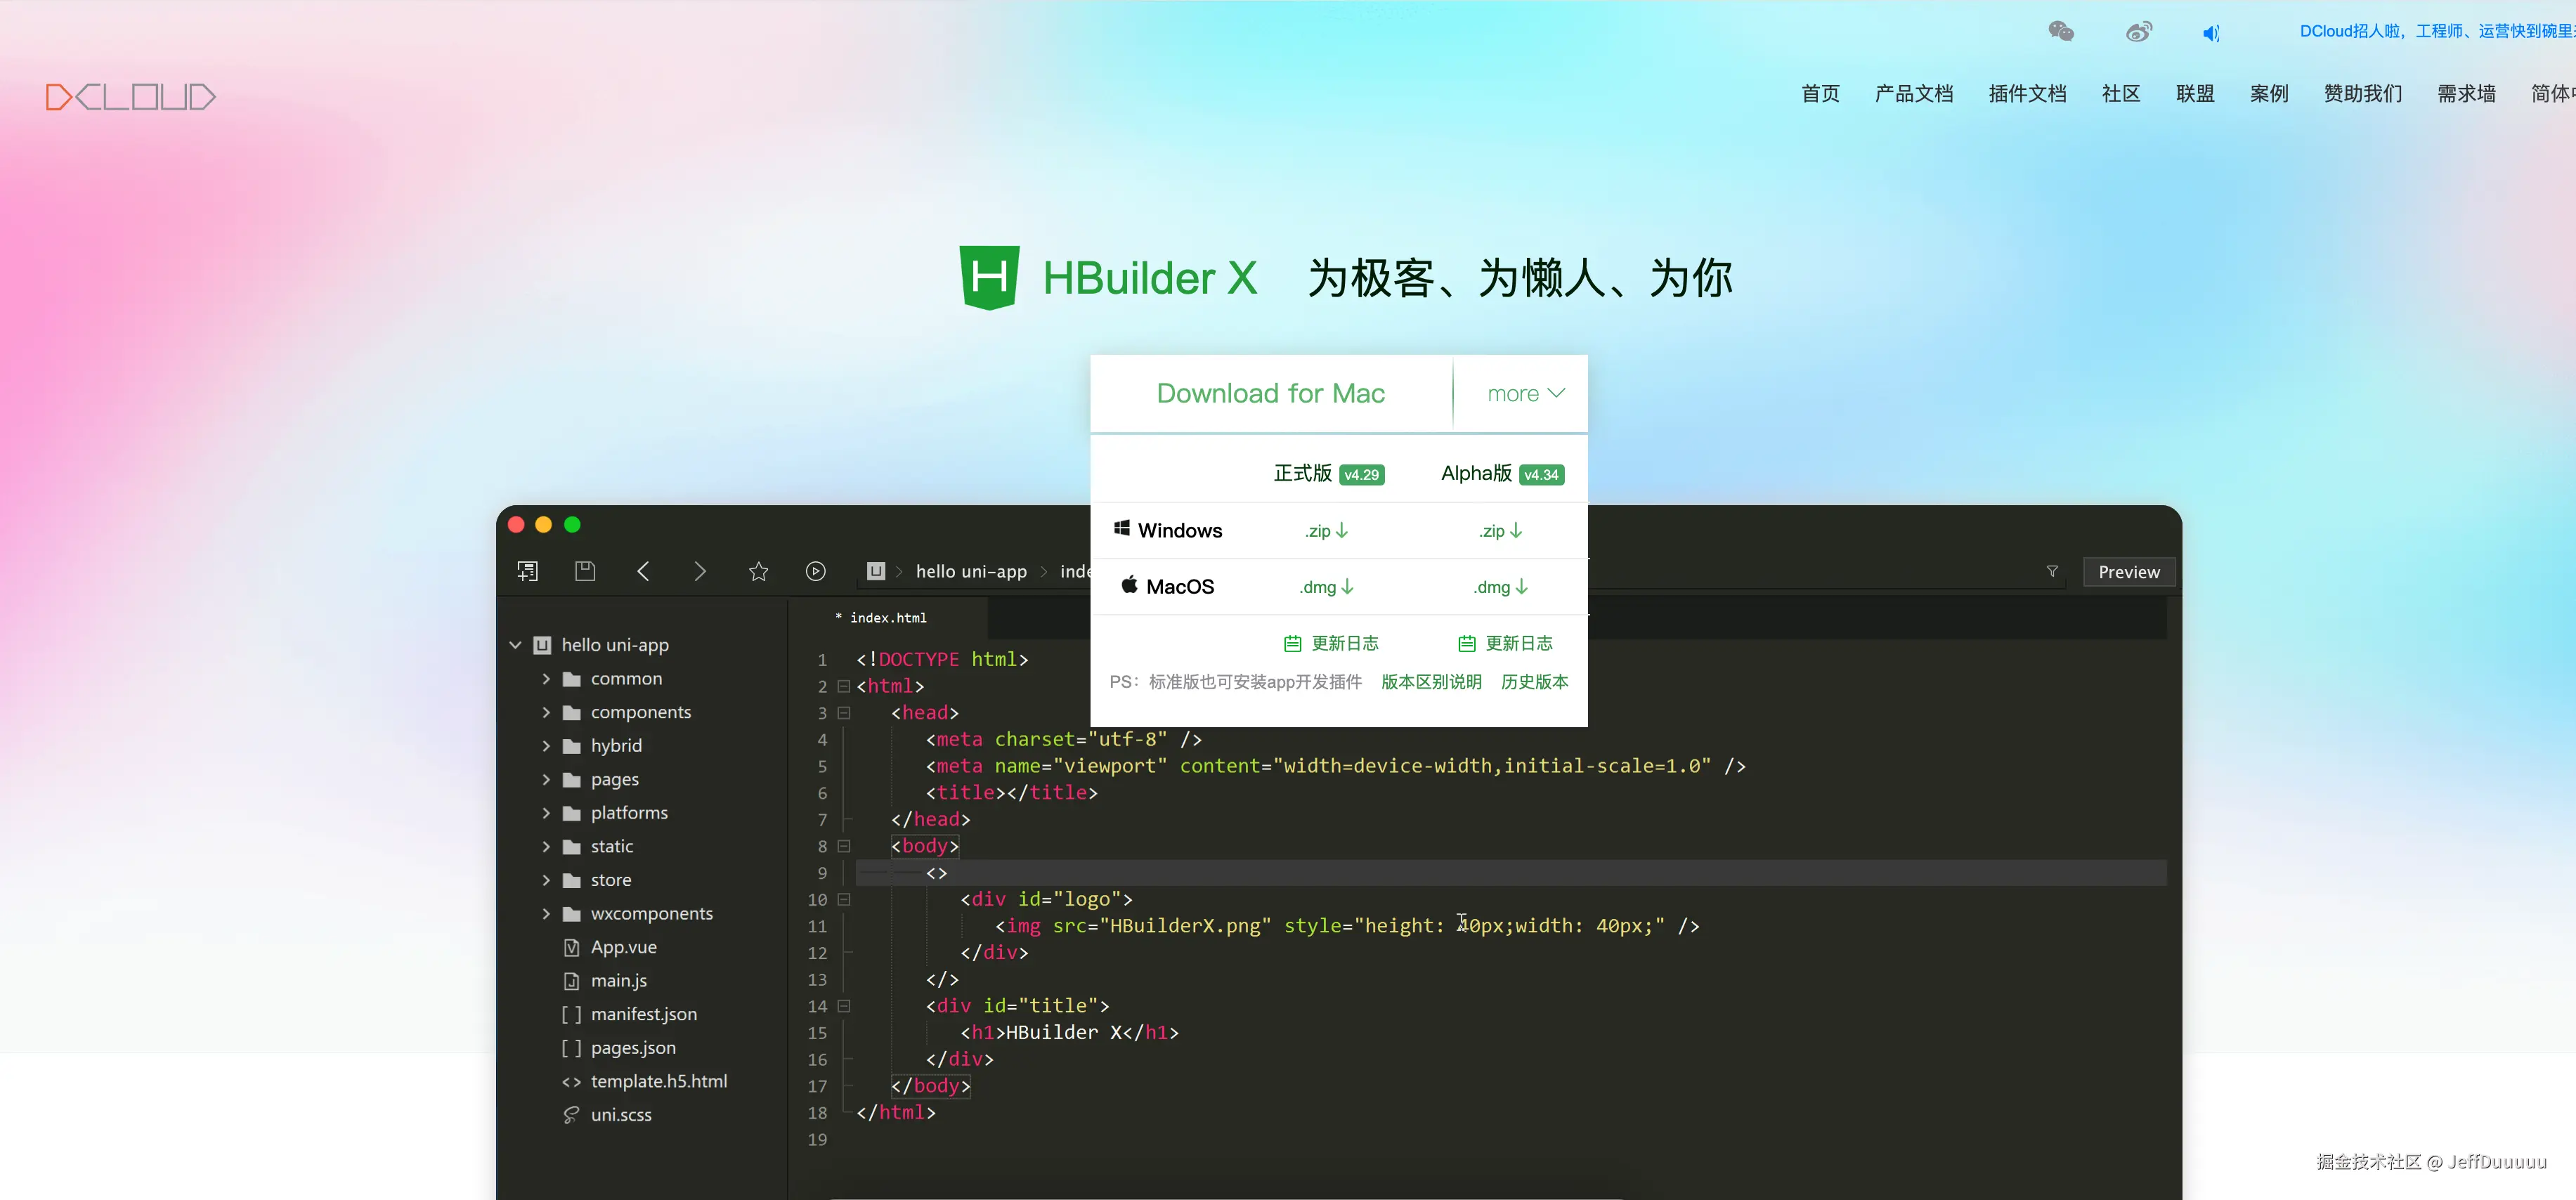Click Download for Mac button
This screenshot has height=1200, width=2576.
point(1270,394)
